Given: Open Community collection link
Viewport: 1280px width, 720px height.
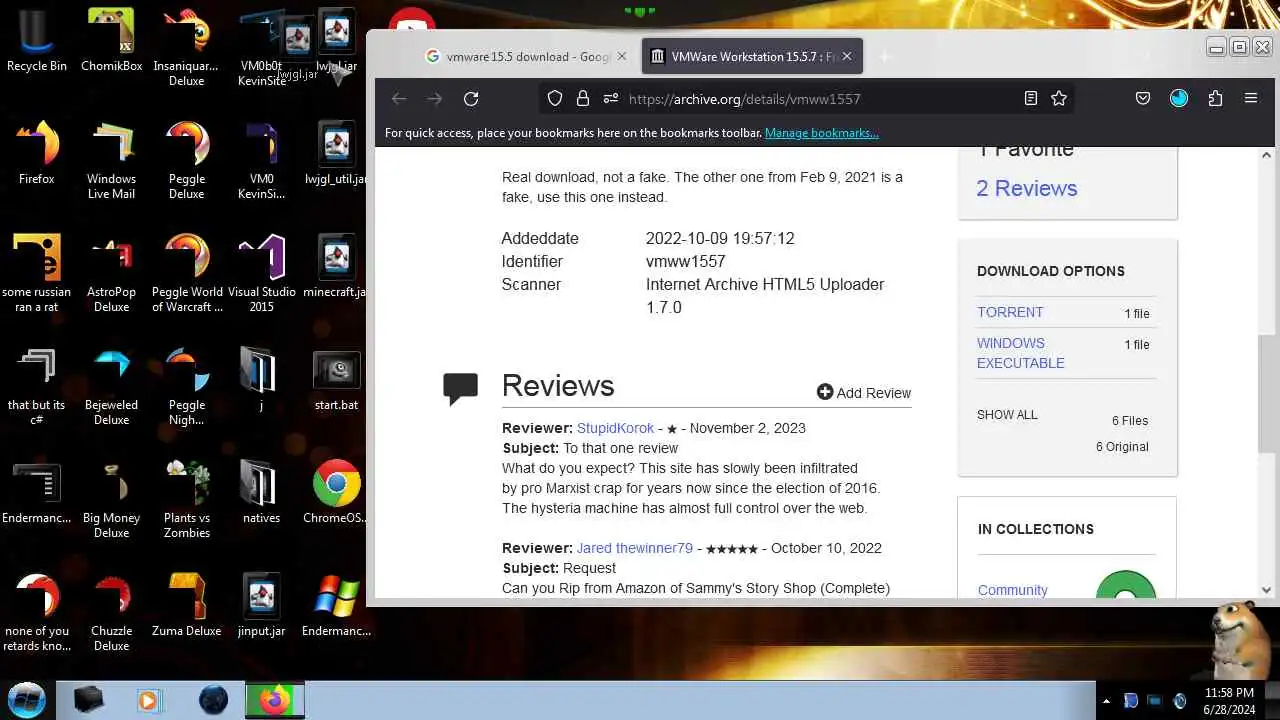Looking at the screenshot, I should [1012, 590].
